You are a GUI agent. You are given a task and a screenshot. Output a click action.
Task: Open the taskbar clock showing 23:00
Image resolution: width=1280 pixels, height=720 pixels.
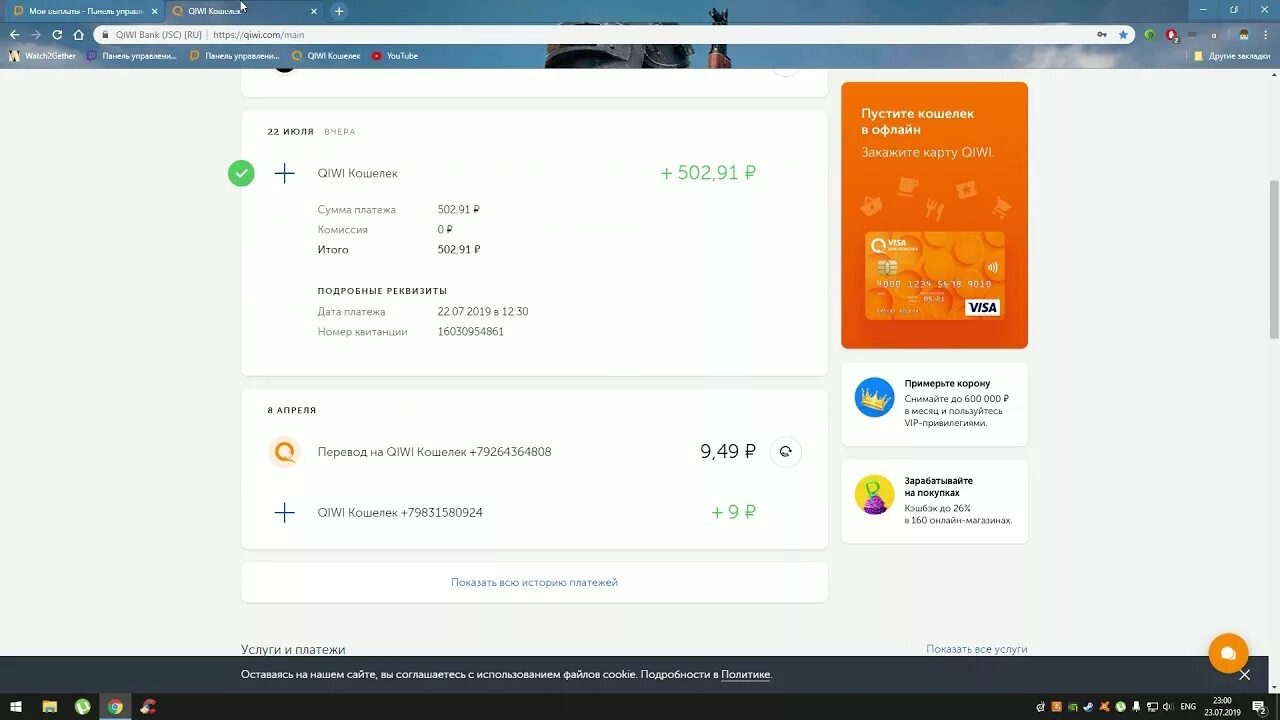coord(1221,707)
